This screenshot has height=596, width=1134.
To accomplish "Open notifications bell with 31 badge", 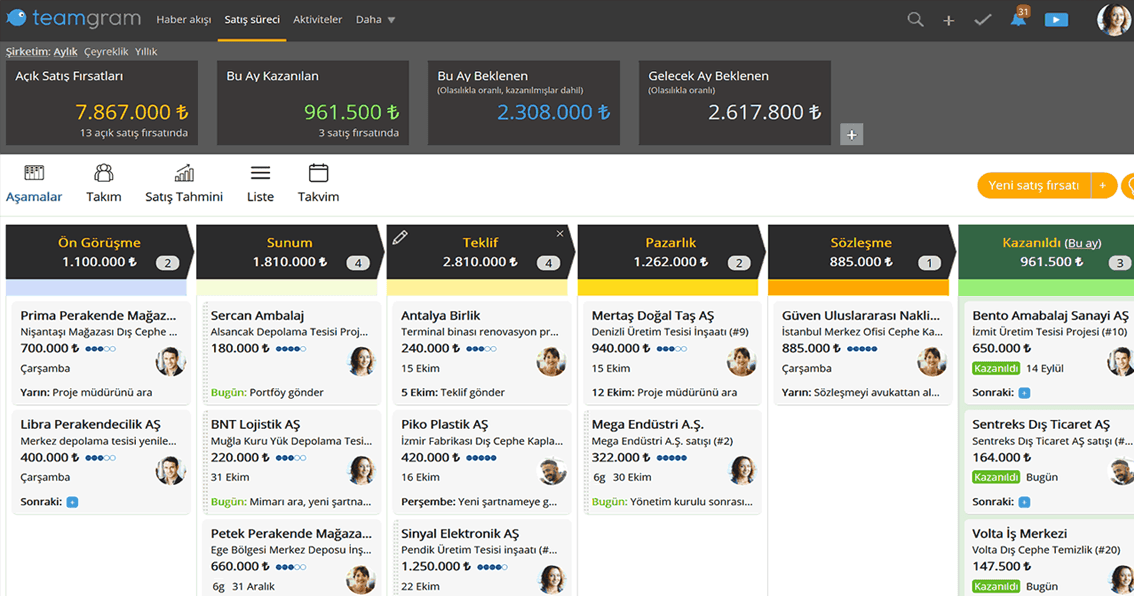I will point(1018,18).
